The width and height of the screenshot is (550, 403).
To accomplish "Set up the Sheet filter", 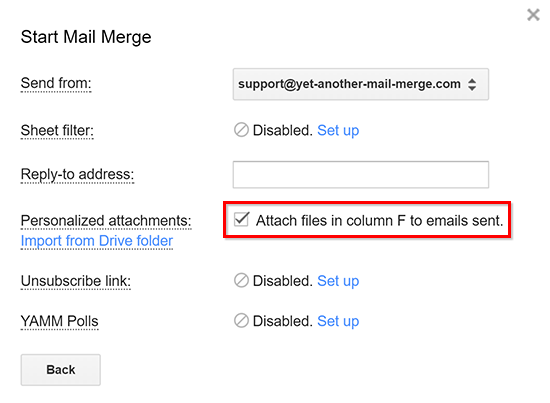I will (338, 130).
